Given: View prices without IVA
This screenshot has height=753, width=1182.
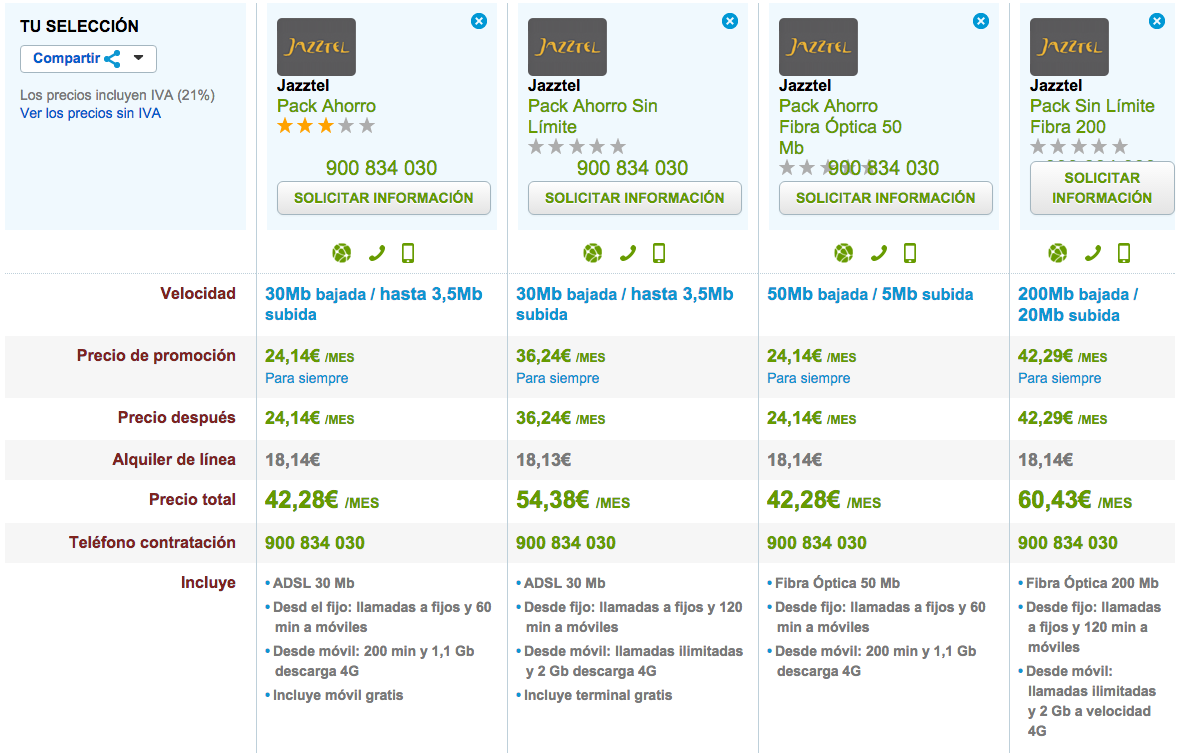Looking at the screenshot, I should [x=90, y=113].
